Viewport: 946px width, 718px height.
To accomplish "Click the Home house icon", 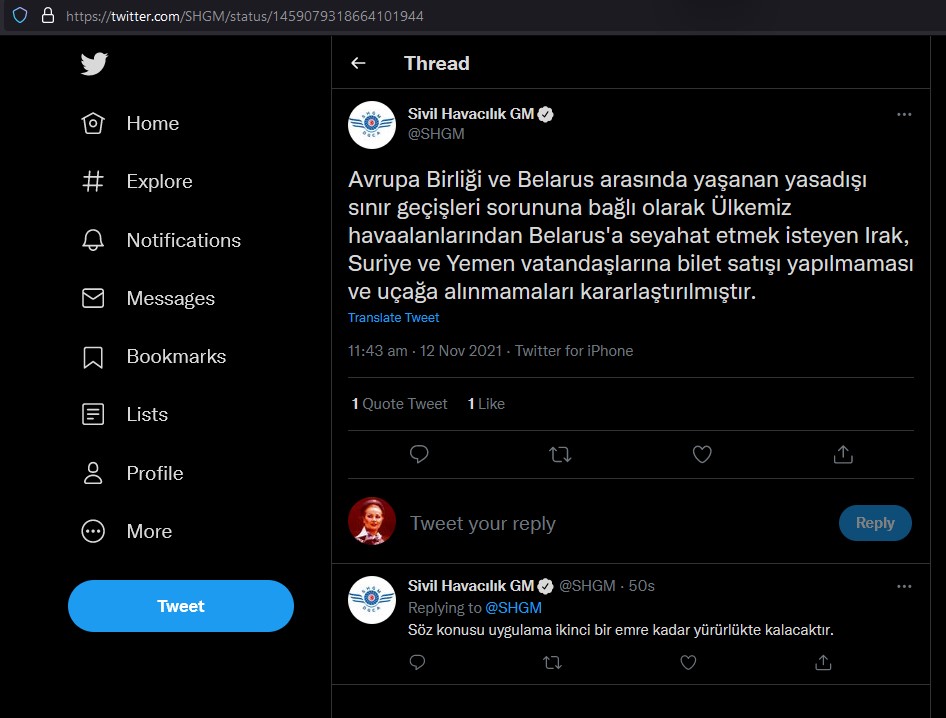I will tap(93, 123).
